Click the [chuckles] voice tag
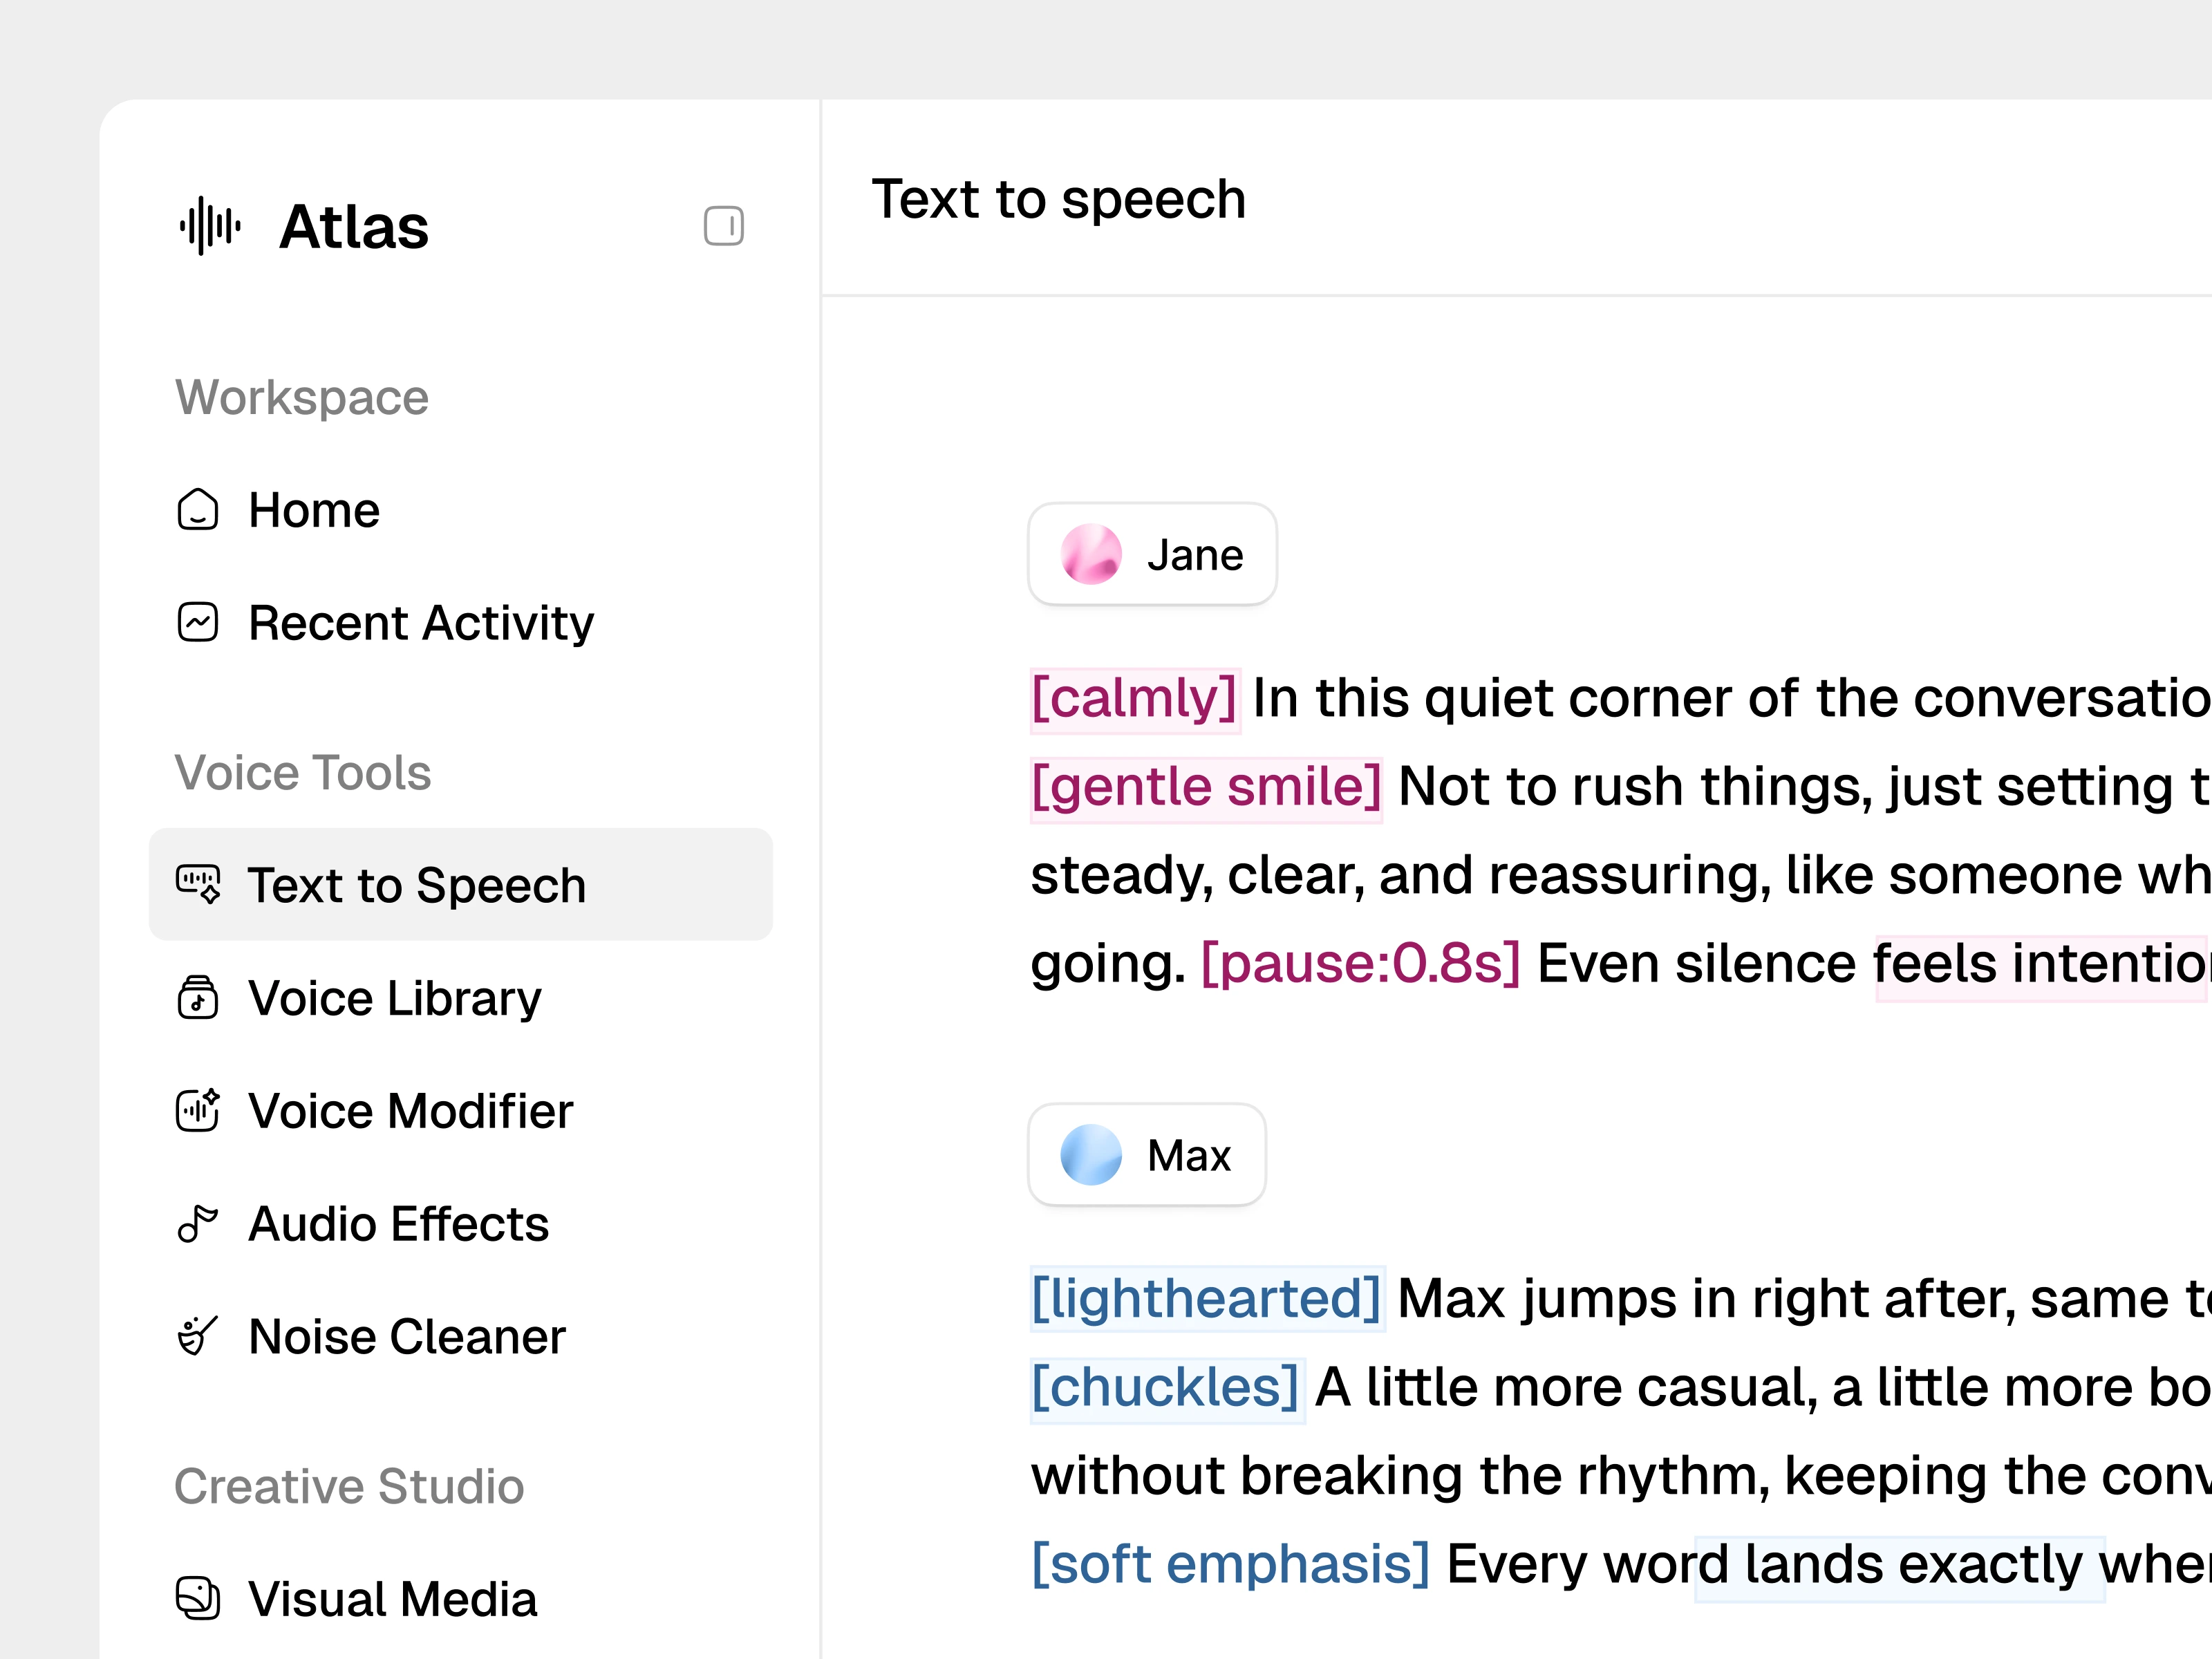 coord(1165,1387)
